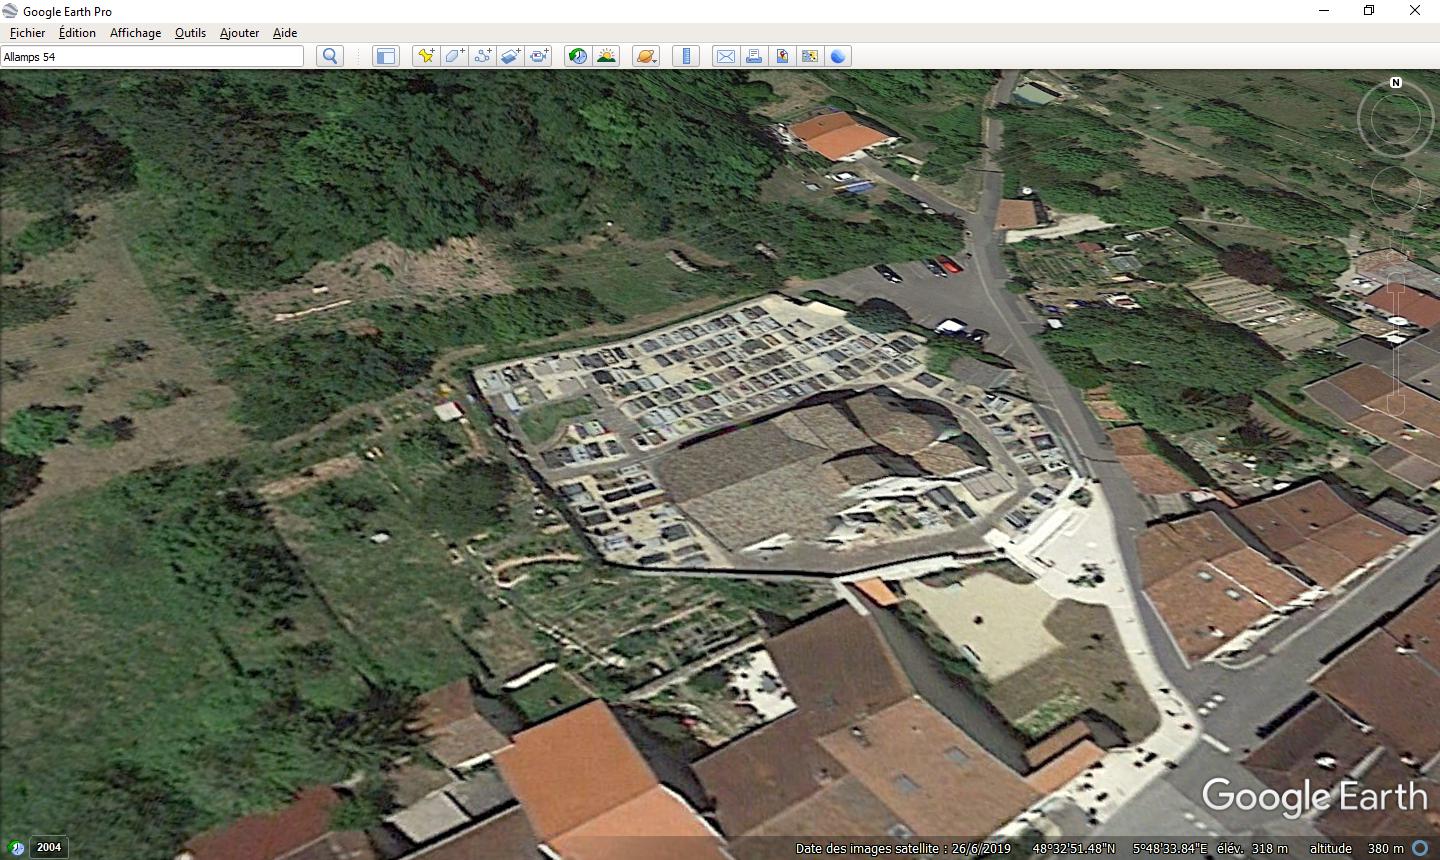This screenshot has height=860, width=1440.
Task: Add a path with the toolbar
Action: pos(482,56)
